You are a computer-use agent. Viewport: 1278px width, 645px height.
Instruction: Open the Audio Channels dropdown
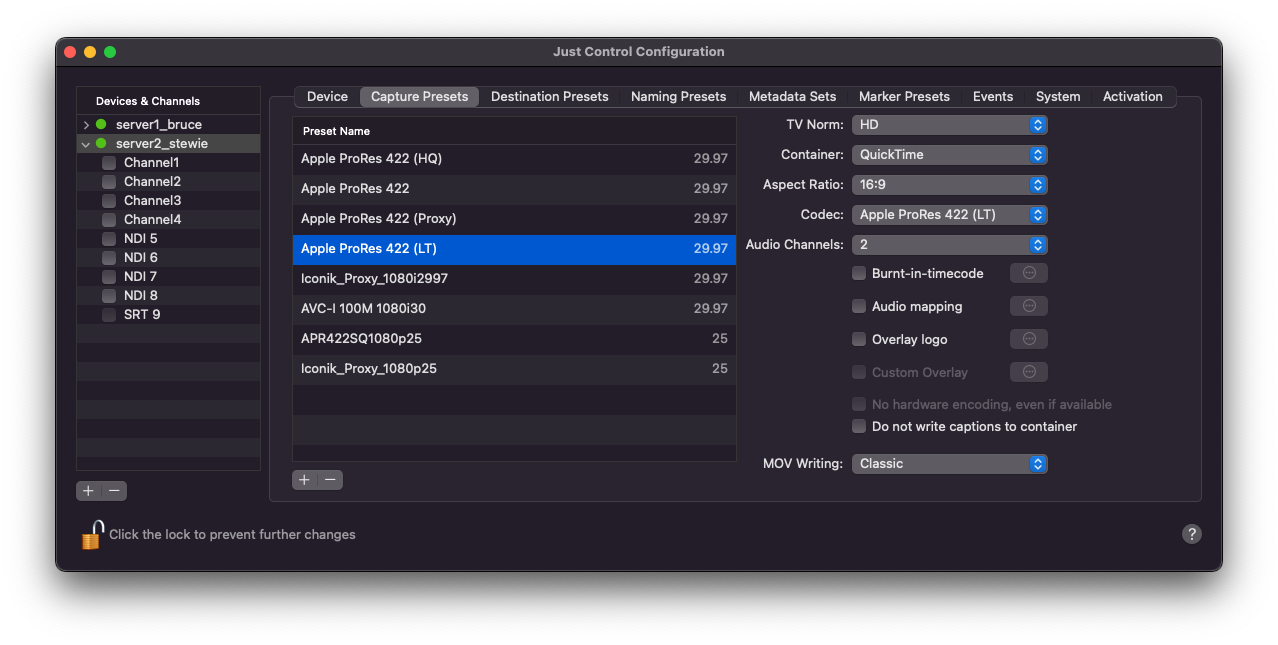click(949, 245)
